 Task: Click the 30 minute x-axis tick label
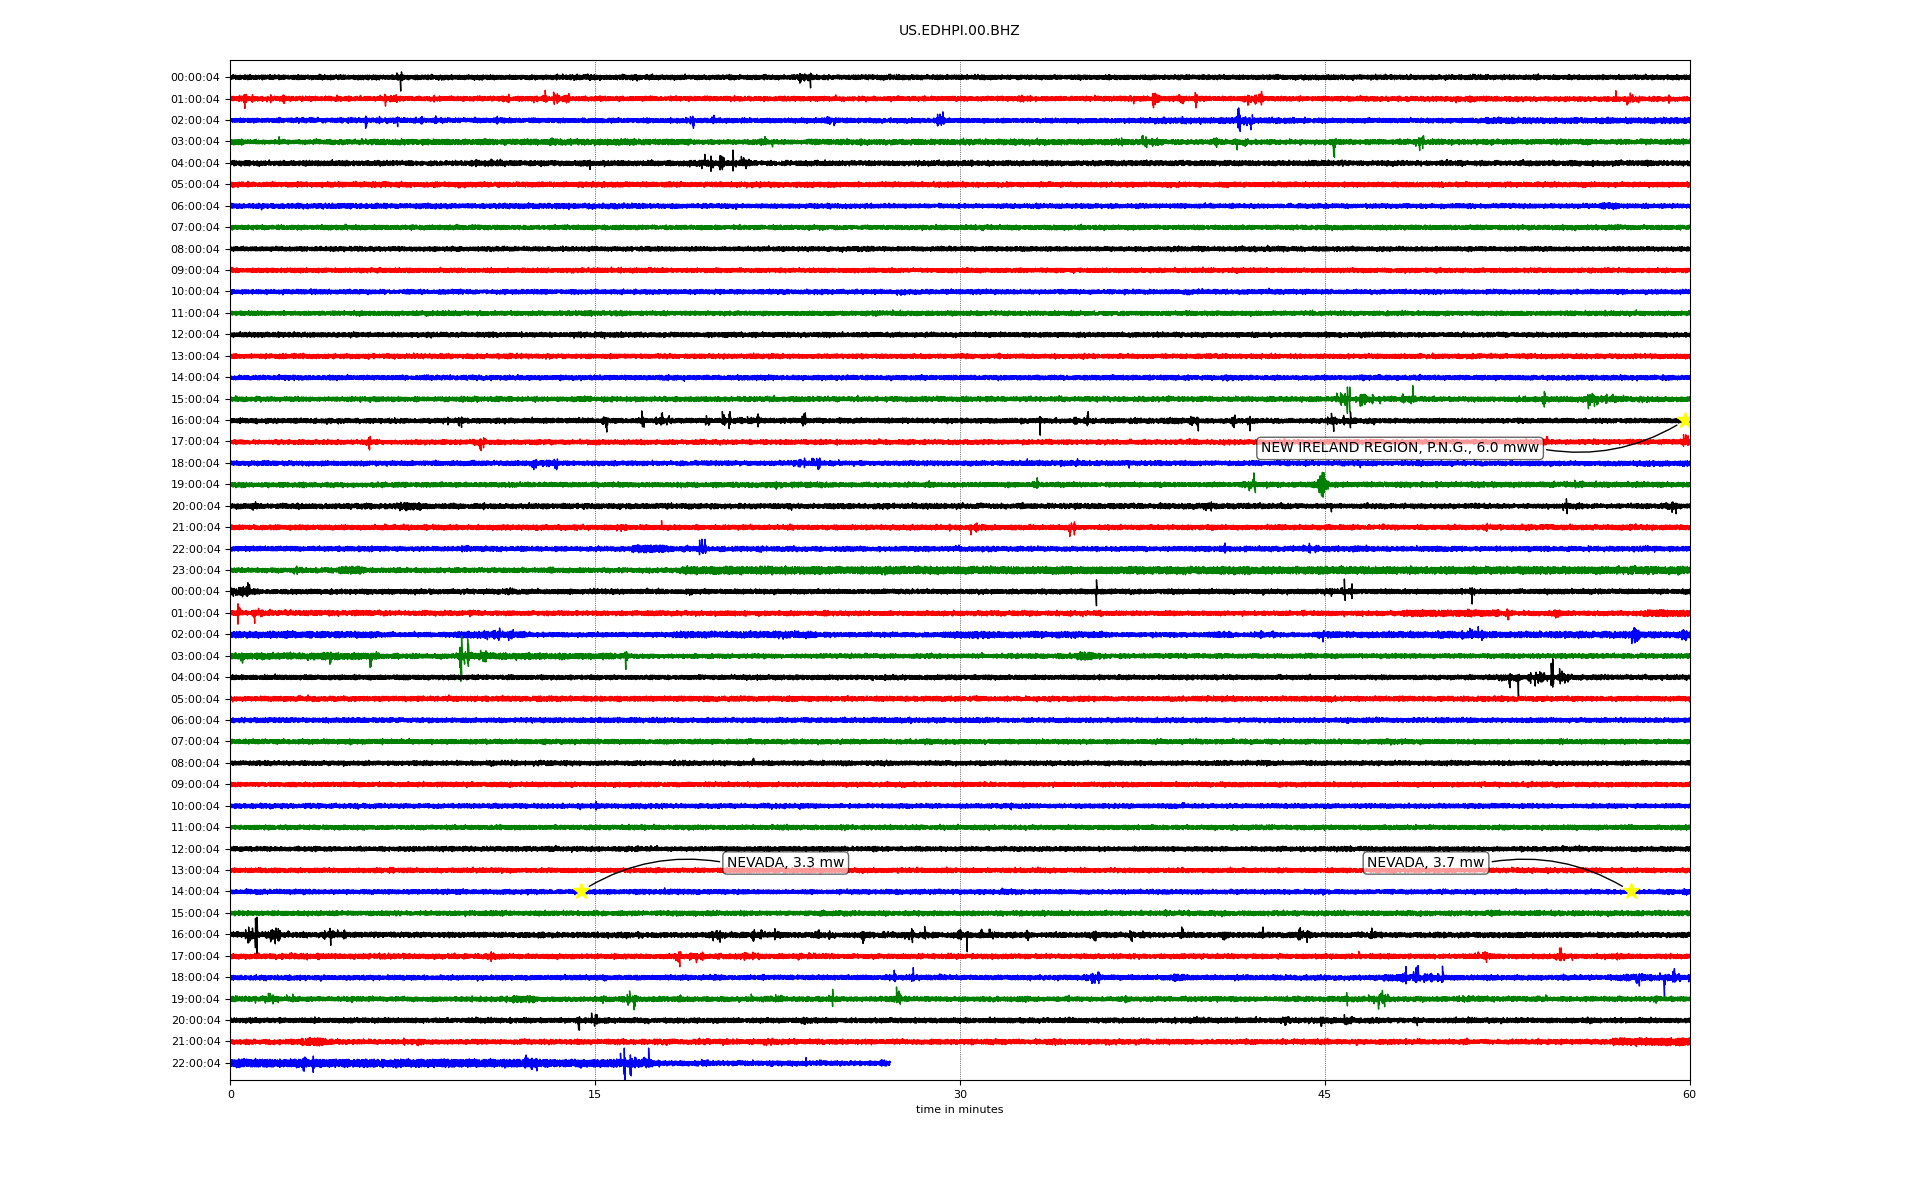click(960, 1094)
